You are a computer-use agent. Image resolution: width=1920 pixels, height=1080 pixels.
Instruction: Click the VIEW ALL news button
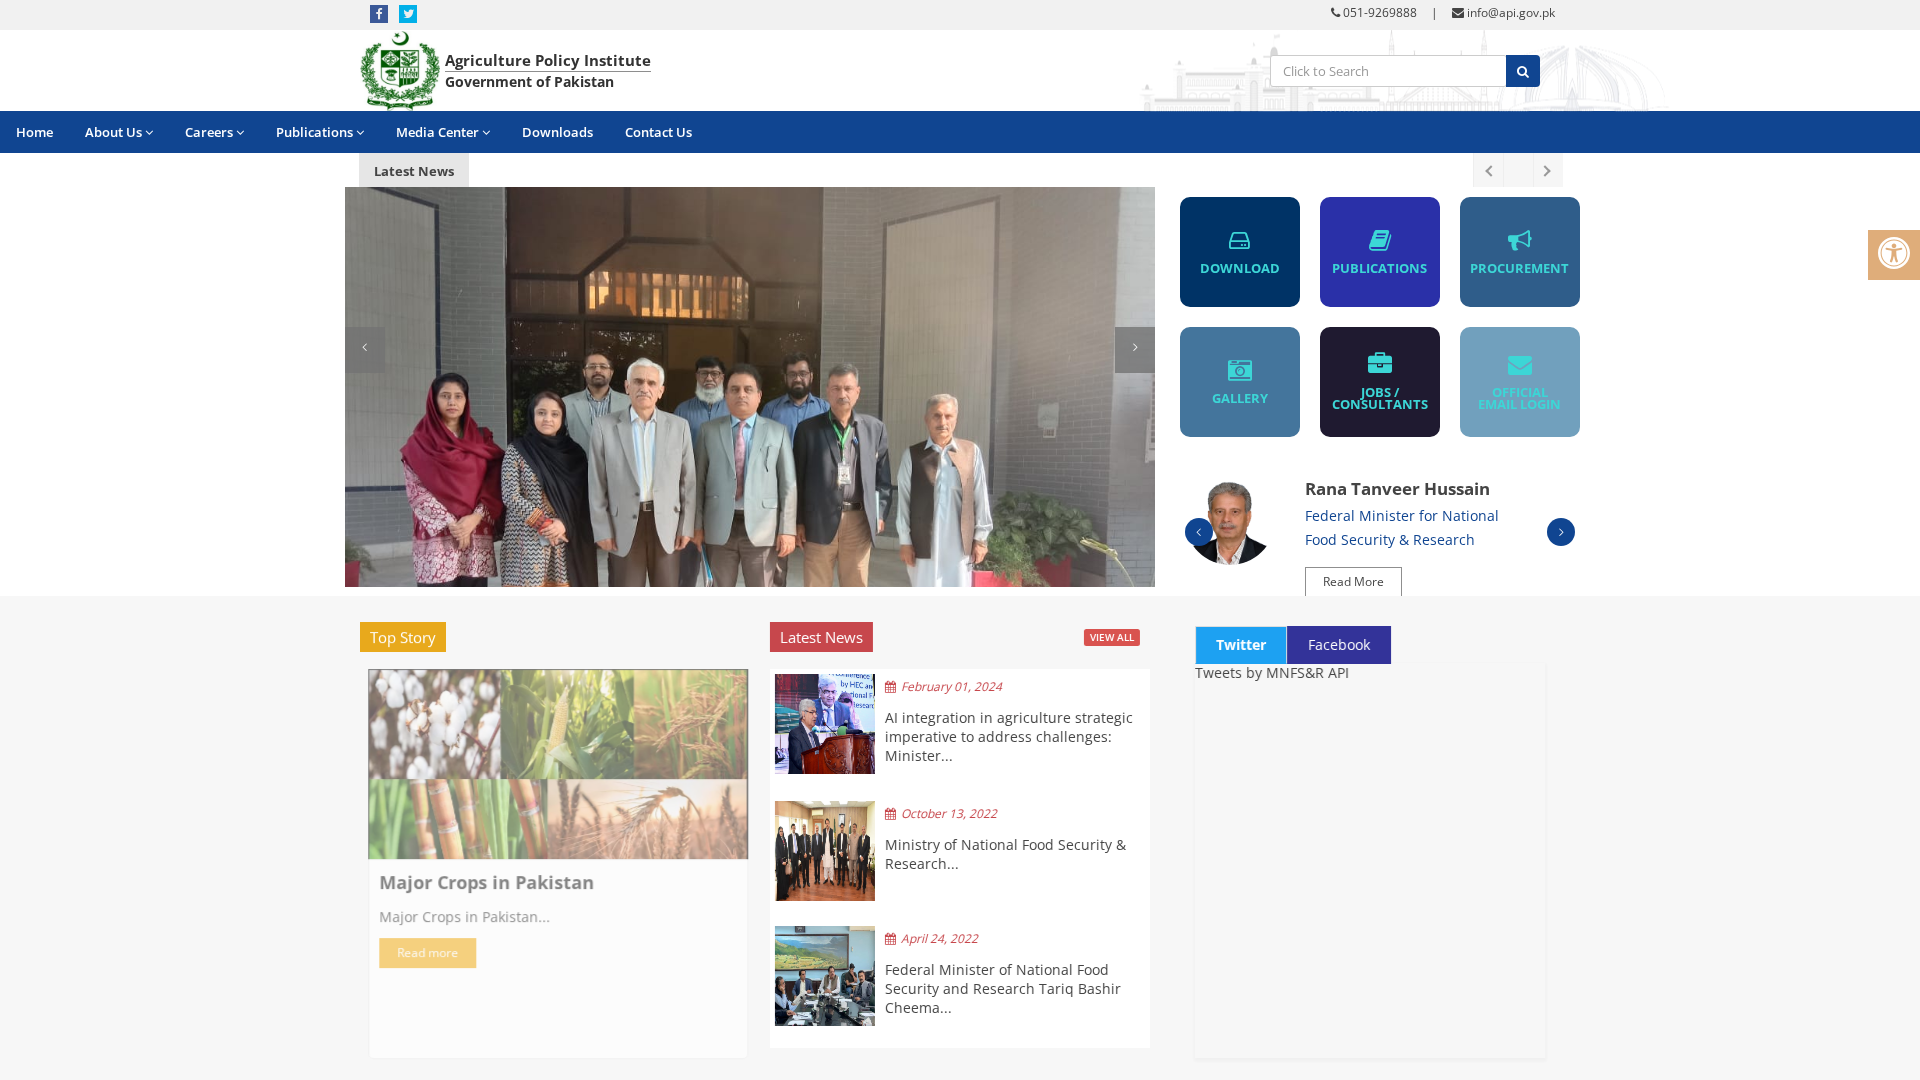coord(1112,637)
